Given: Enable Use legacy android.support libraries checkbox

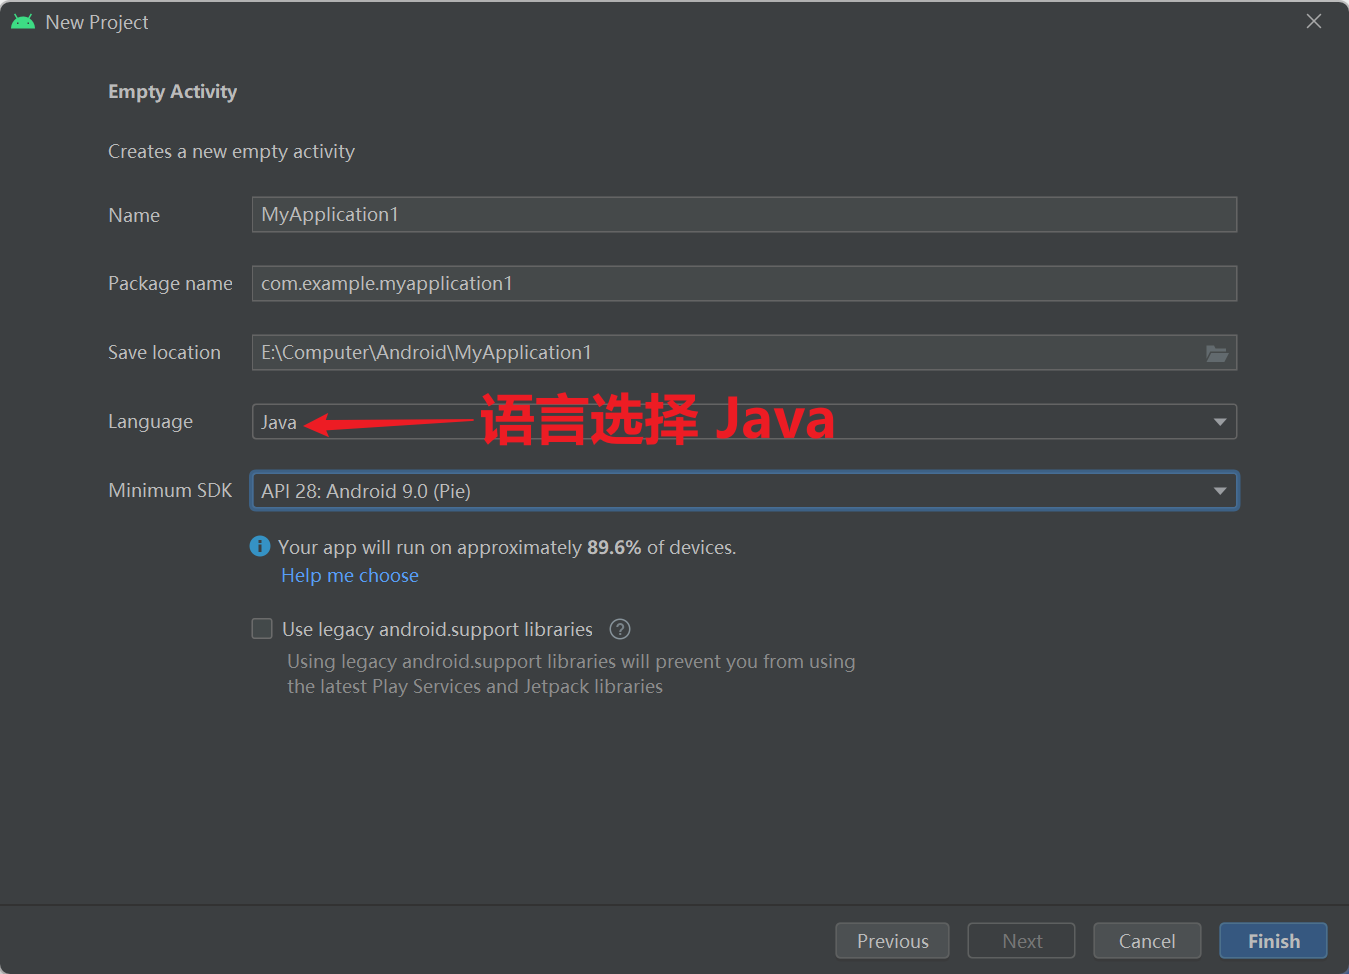Looking at the screenshot, I should [262, 628].
